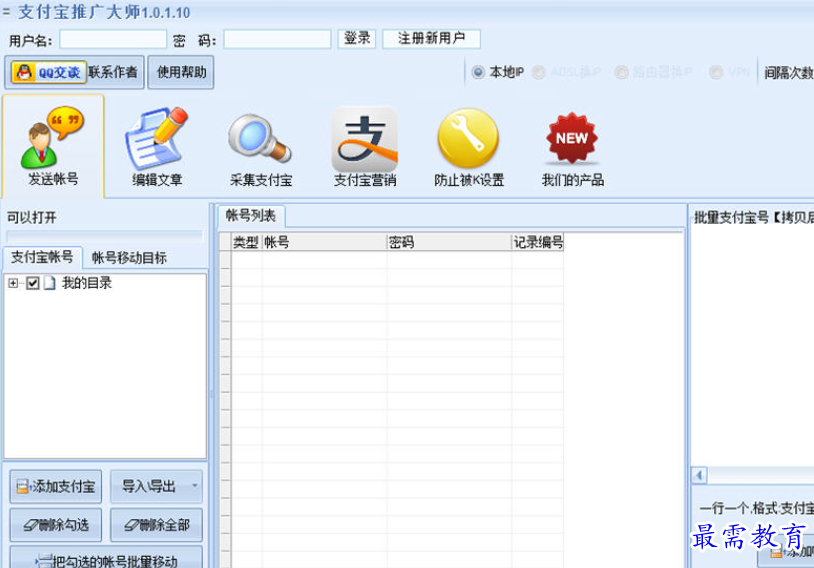Click the 密码 column header
Image resolution: width=814 pixels, height=568 pixels.
pyautogui.click(x=449, y=242)
